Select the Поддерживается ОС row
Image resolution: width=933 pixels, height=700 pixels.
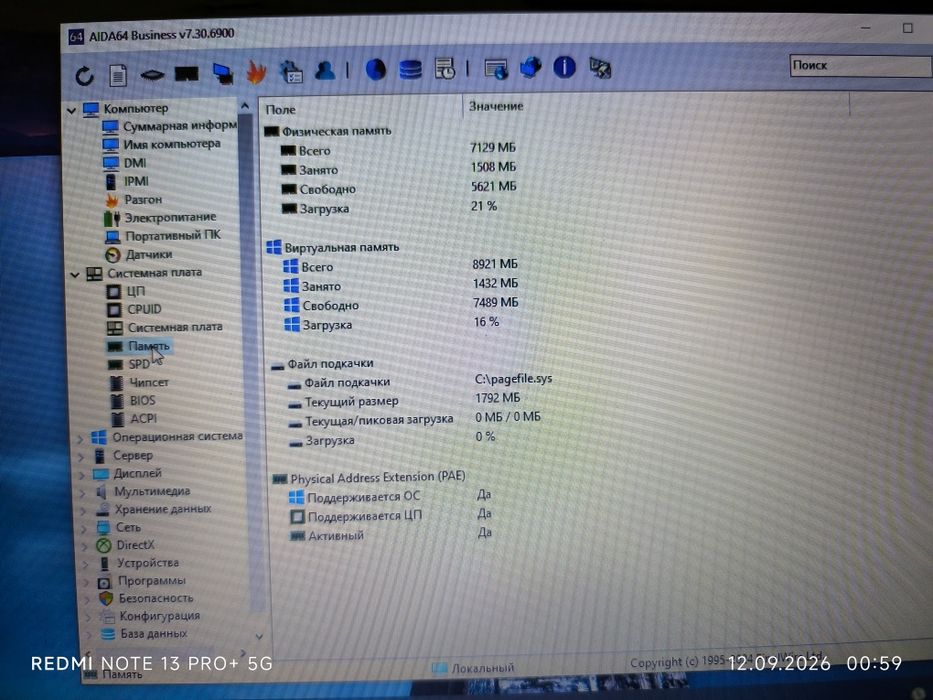(x=364, y=497)
